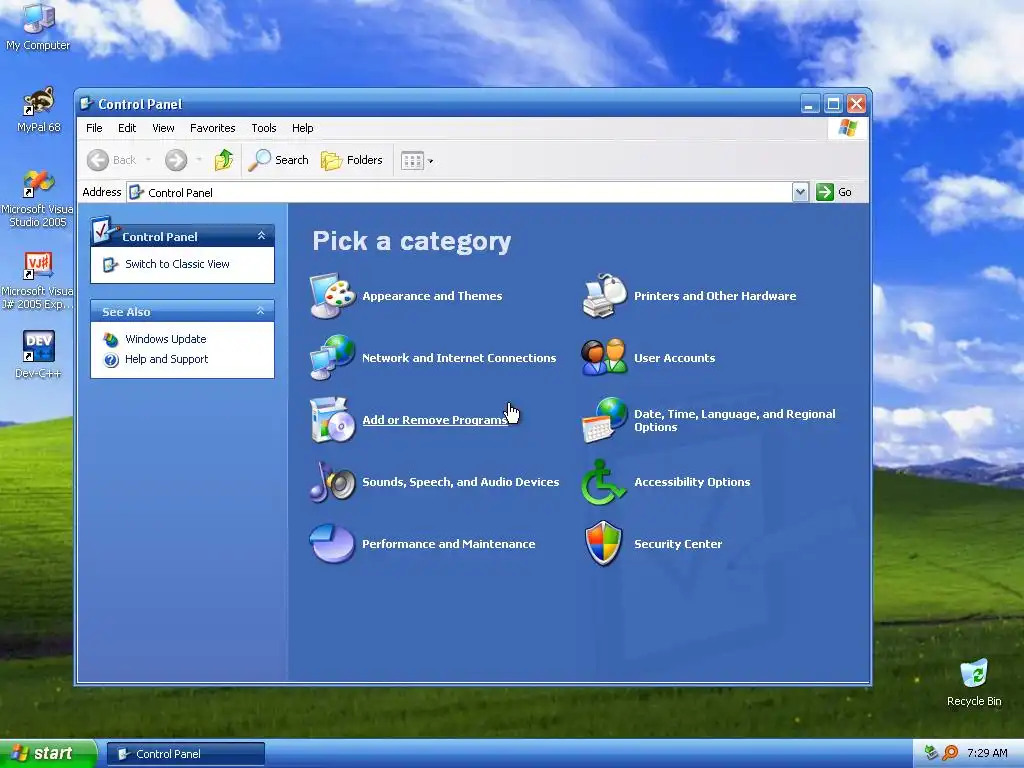Open the Add or Remove Programs icon

[x=332, y=420]
